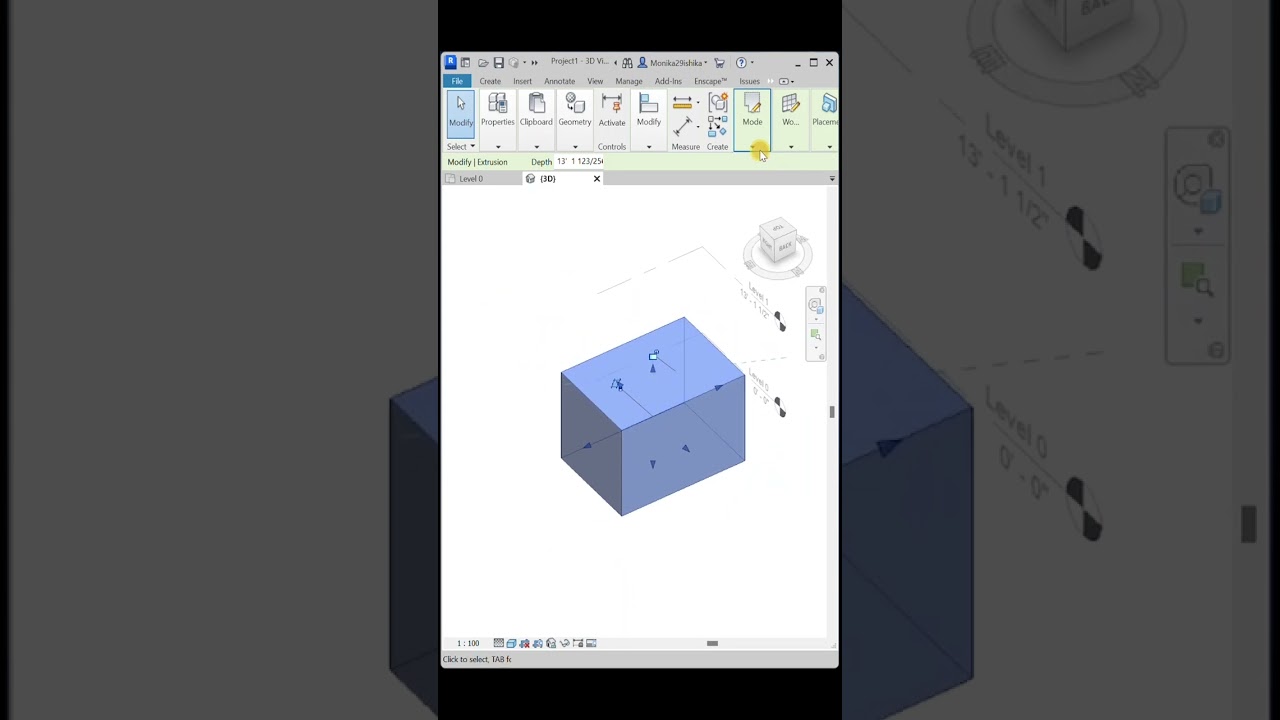Image resolution: width=1280 pixels, height=720 pixels.
Task: Change Visual Style with the cube icon
Action: coord(511,643)
